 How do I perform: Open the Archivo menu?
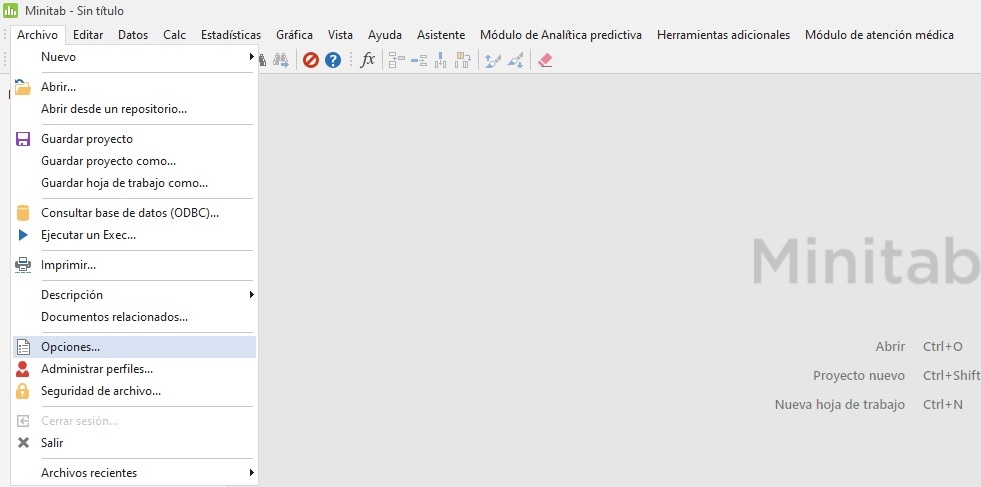pyautogui.click(x=38, y=35)
